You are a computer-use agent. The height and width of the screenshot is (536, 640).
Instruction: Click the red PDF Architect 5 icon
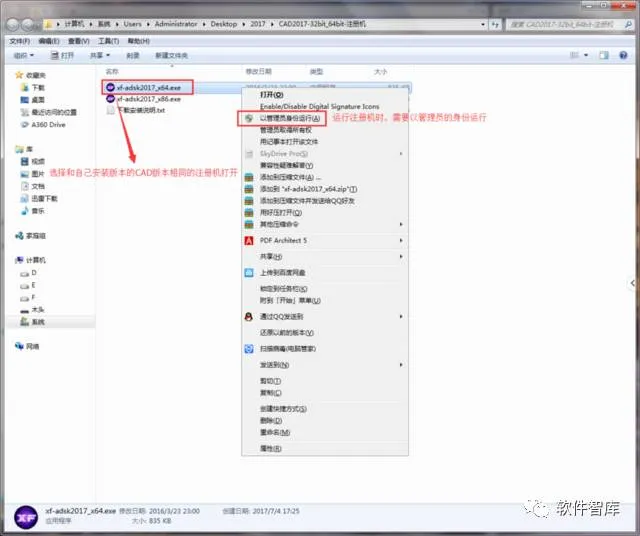tap(249, 240)
